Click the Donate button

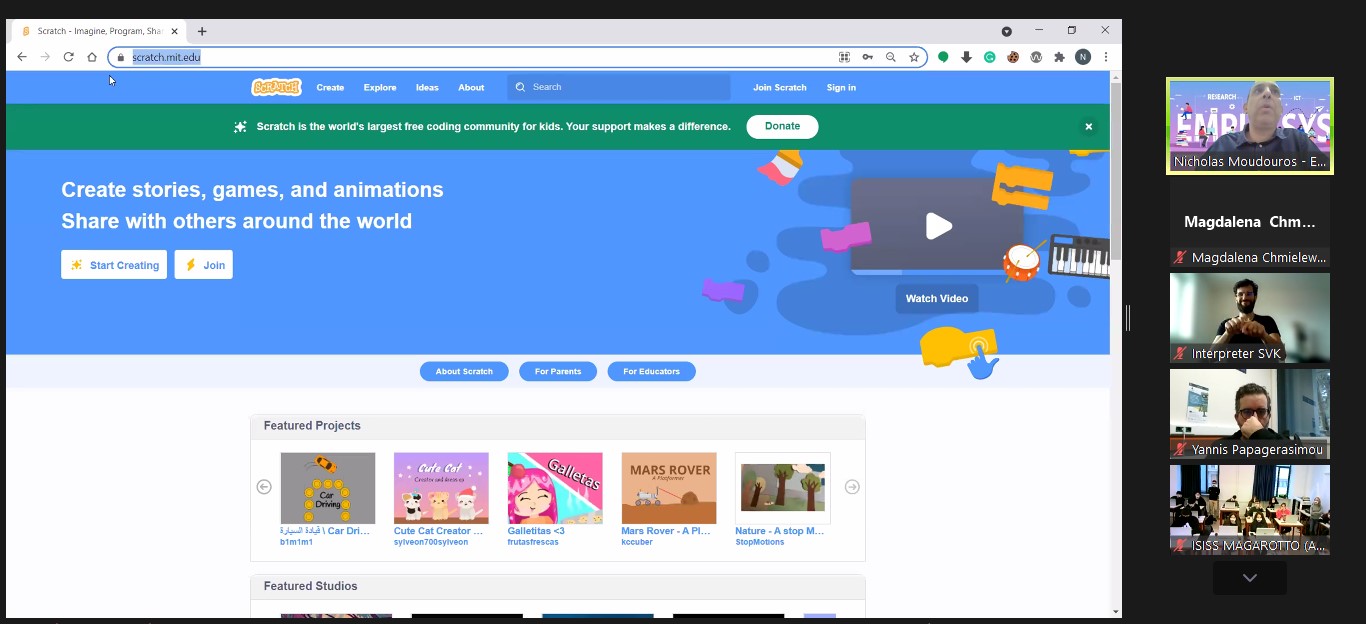click(782, 127)
